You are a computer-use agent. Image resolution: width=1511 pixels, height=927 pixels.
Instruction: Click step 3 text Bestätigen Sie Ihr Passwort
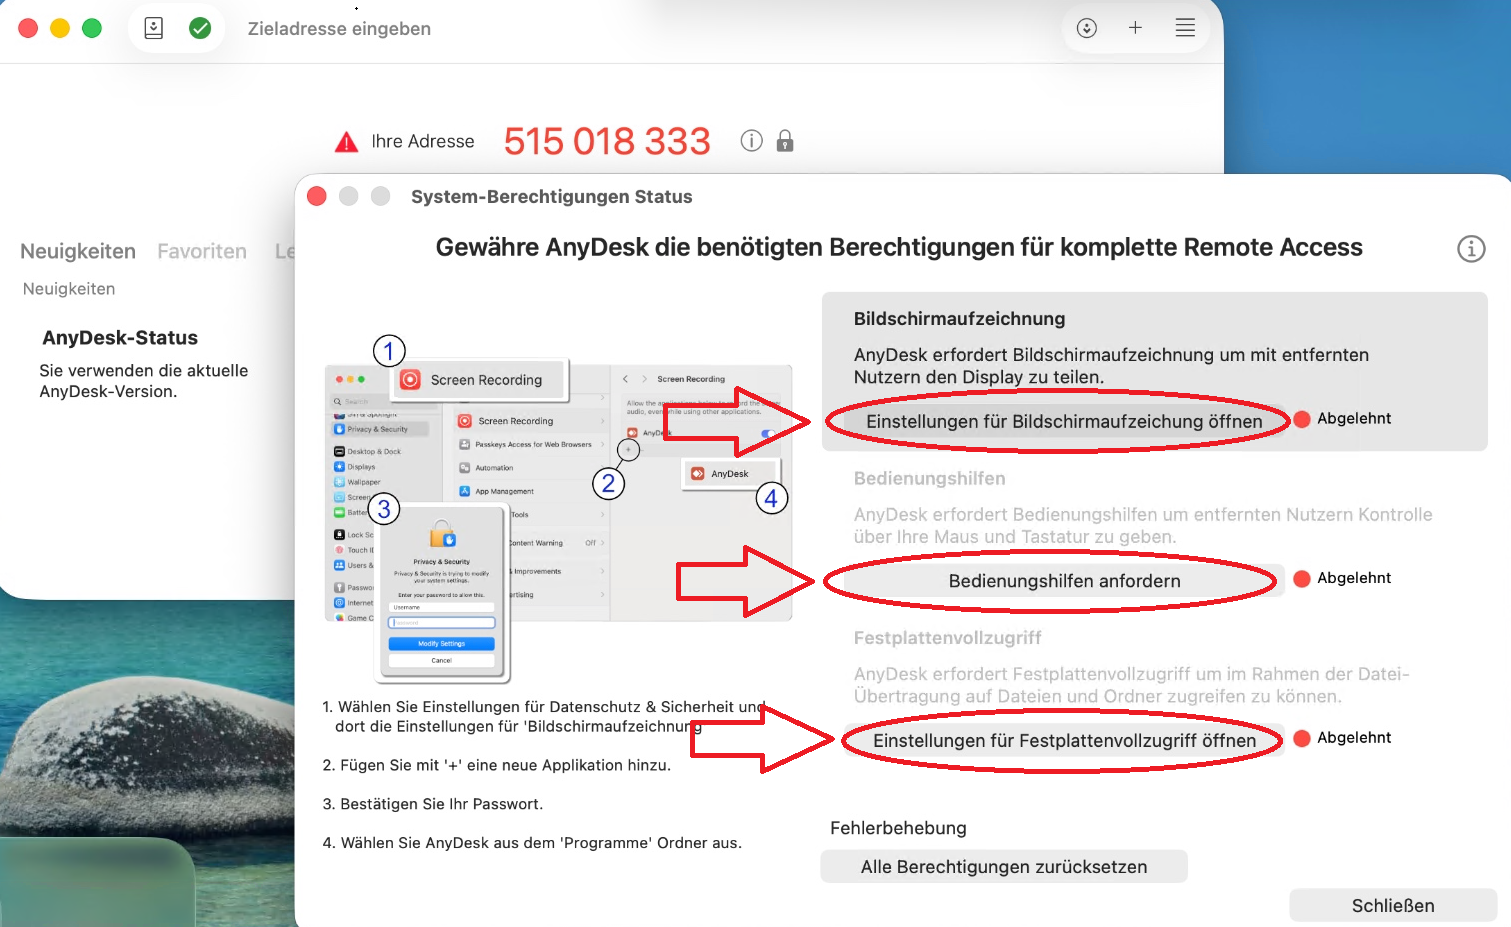433,804
